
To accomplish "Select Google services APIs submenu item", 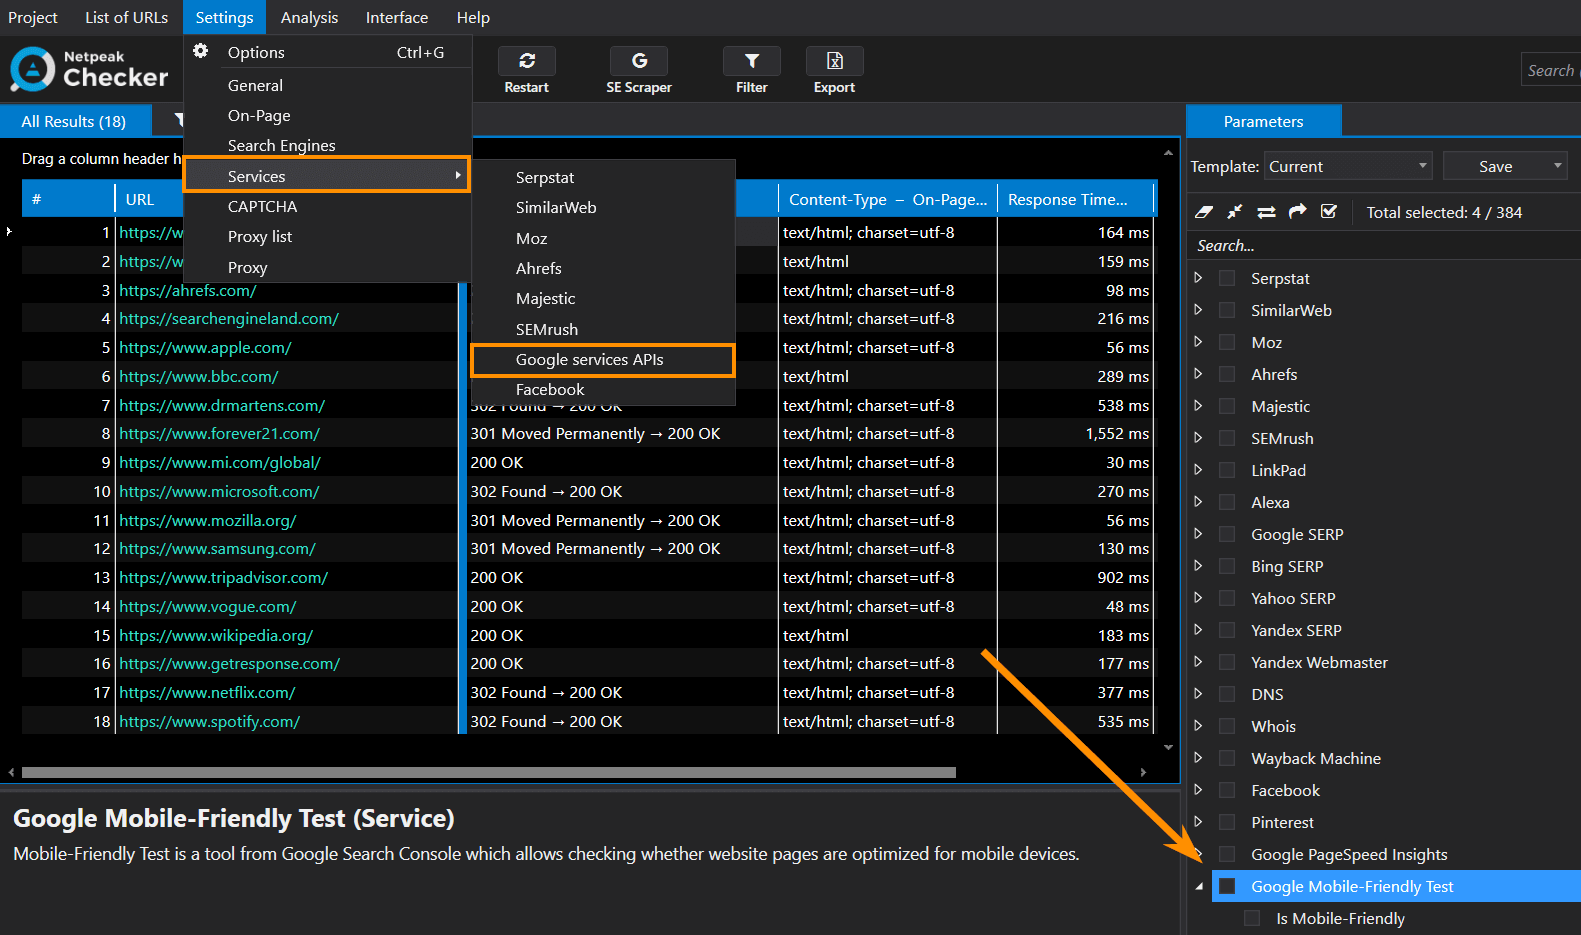I will coord(603,360).
